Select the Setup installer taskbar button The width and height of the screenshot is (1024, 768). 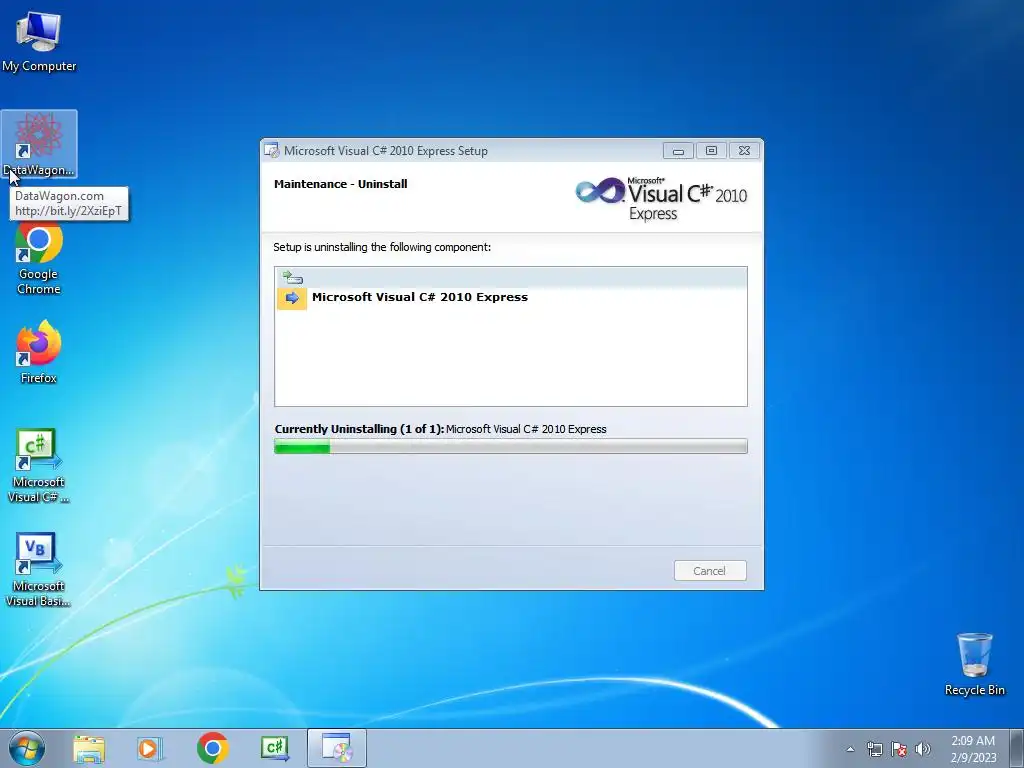pyautogui.click(x=337, y=748)
